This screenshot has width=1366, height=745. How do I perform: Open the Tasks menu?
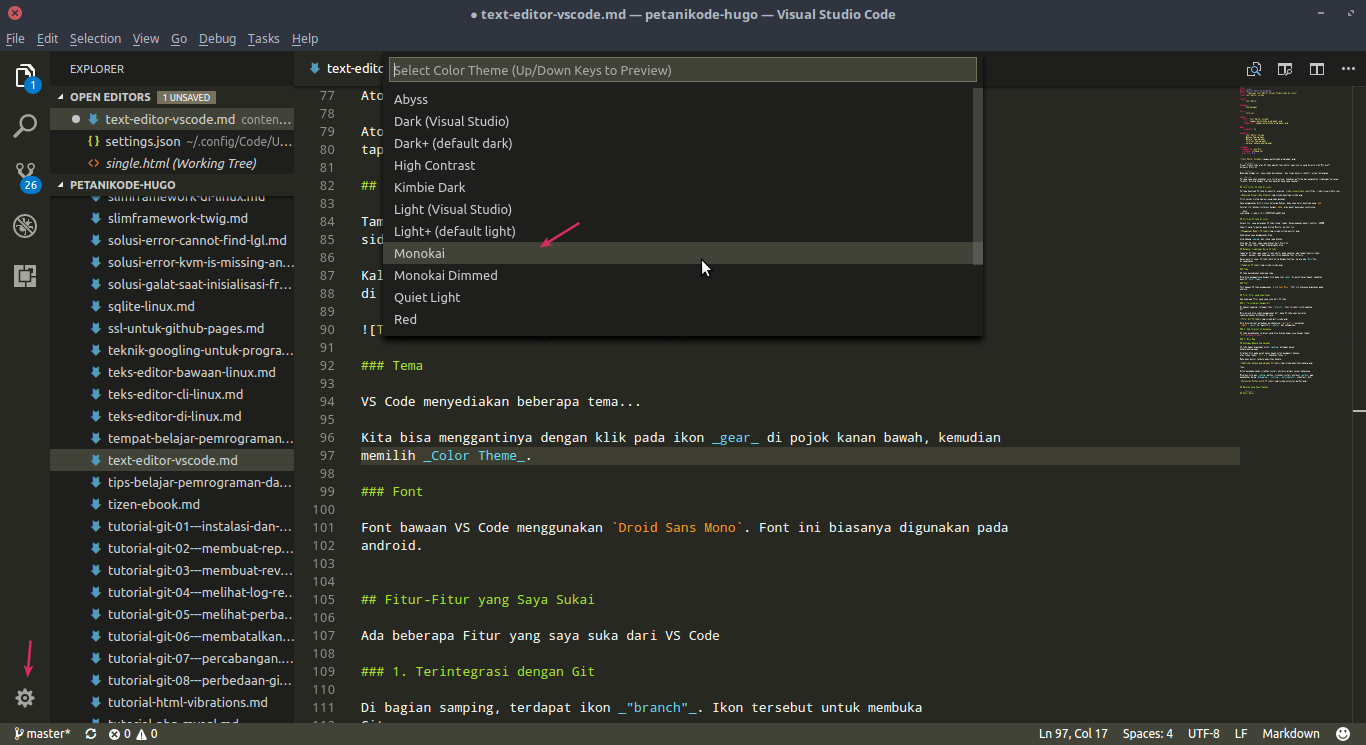click(263, 38)
